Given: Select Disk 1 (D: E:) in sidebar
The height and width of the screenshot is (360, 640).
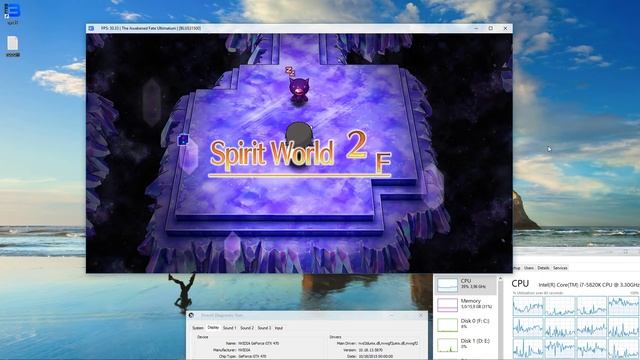Looking at the screenshot, I should point(465,344).
